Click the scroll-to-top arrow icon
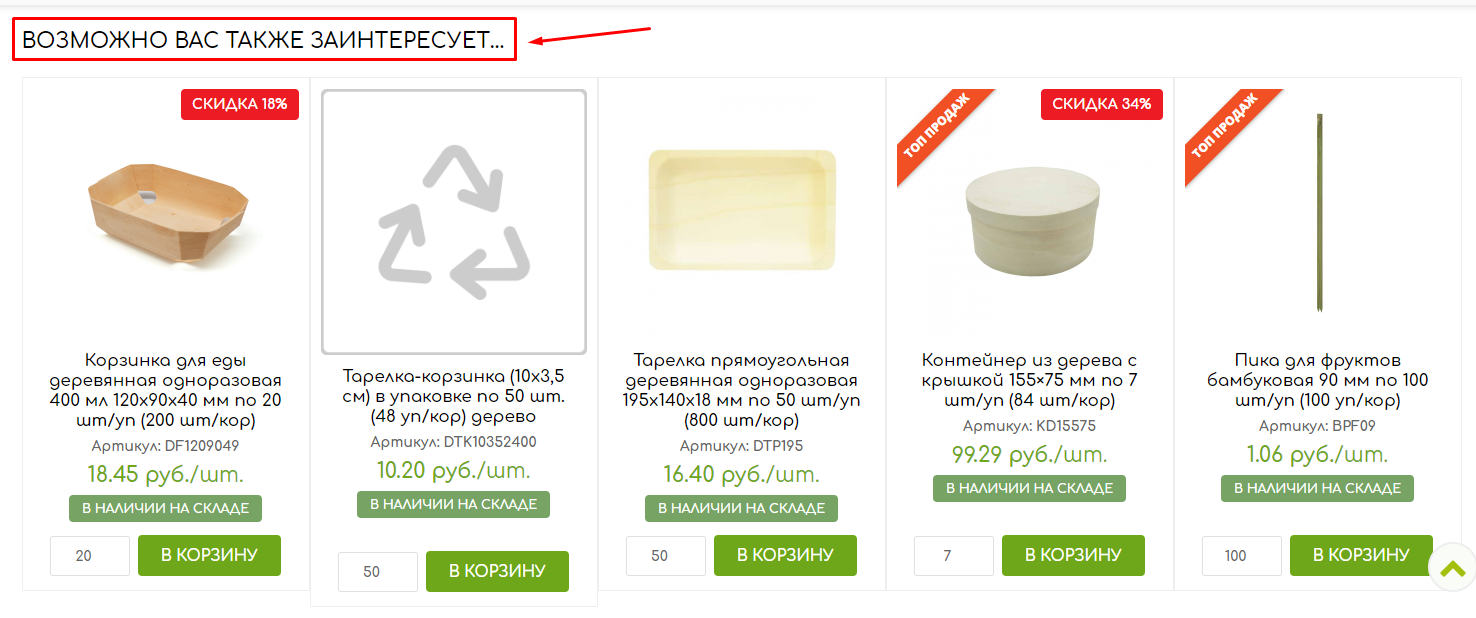1476x618 pixels. coord(1452,568)
